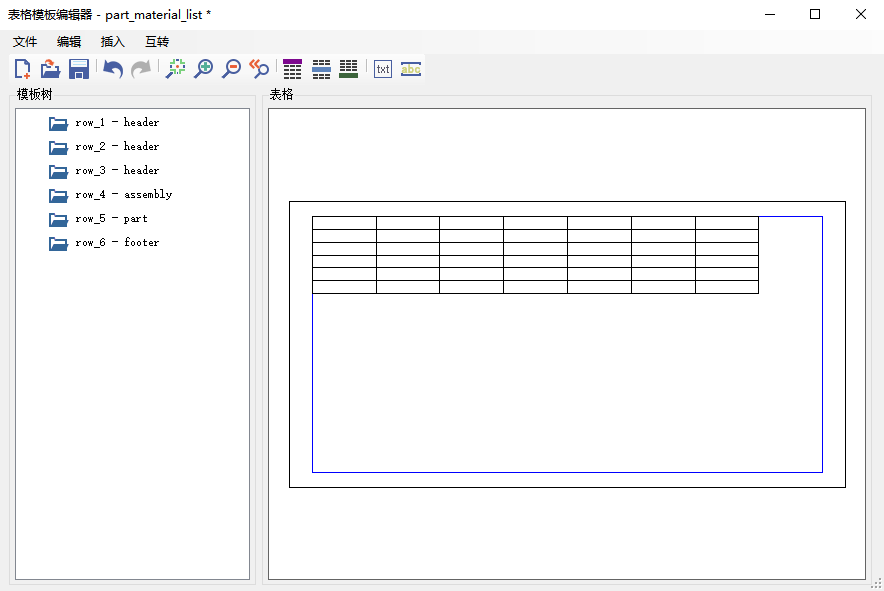
Task: Create a new template file
Action: pos(23,69)
